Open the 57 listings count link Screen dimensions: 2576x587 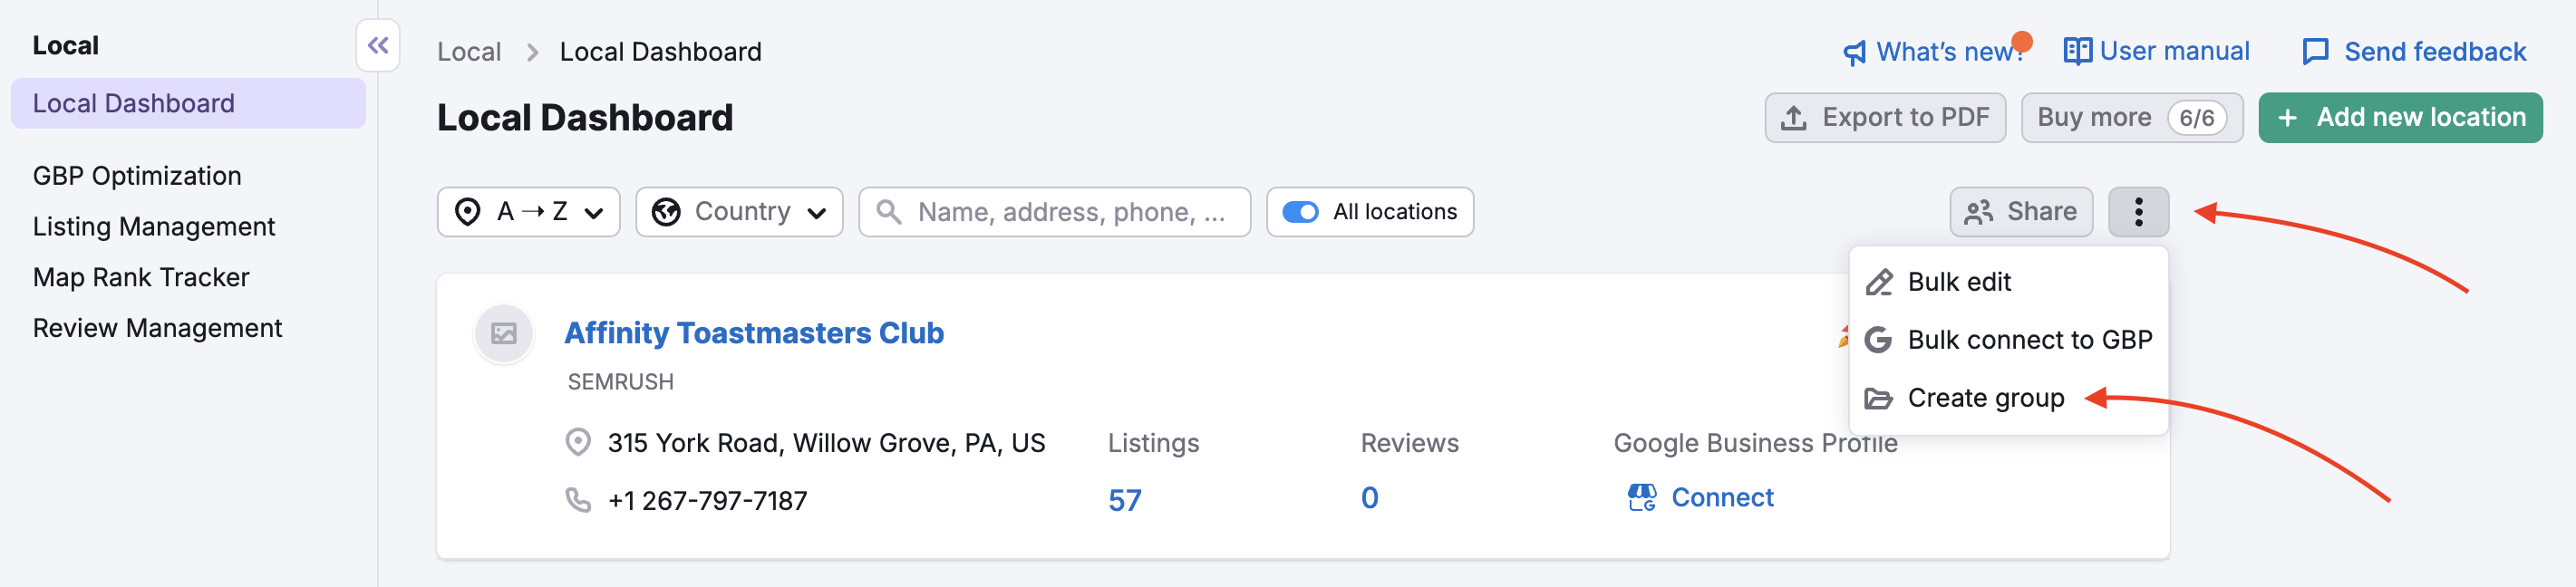point(1126,497)
